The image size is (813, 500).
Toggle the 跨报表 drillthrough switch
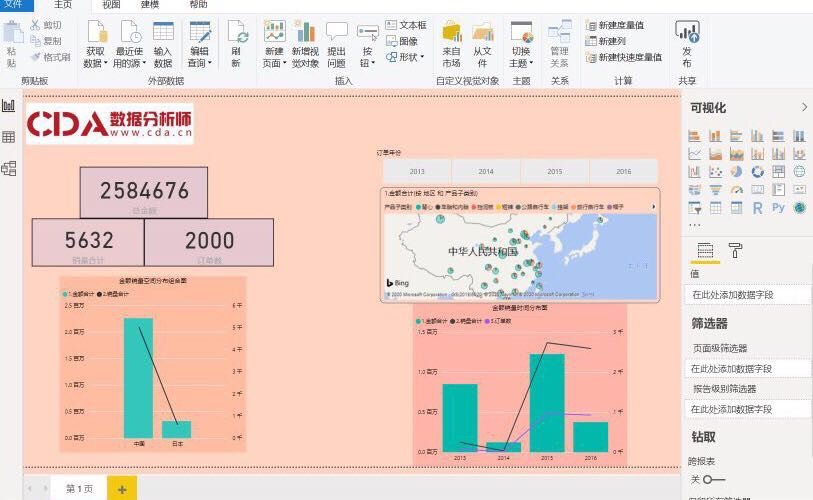713,480
